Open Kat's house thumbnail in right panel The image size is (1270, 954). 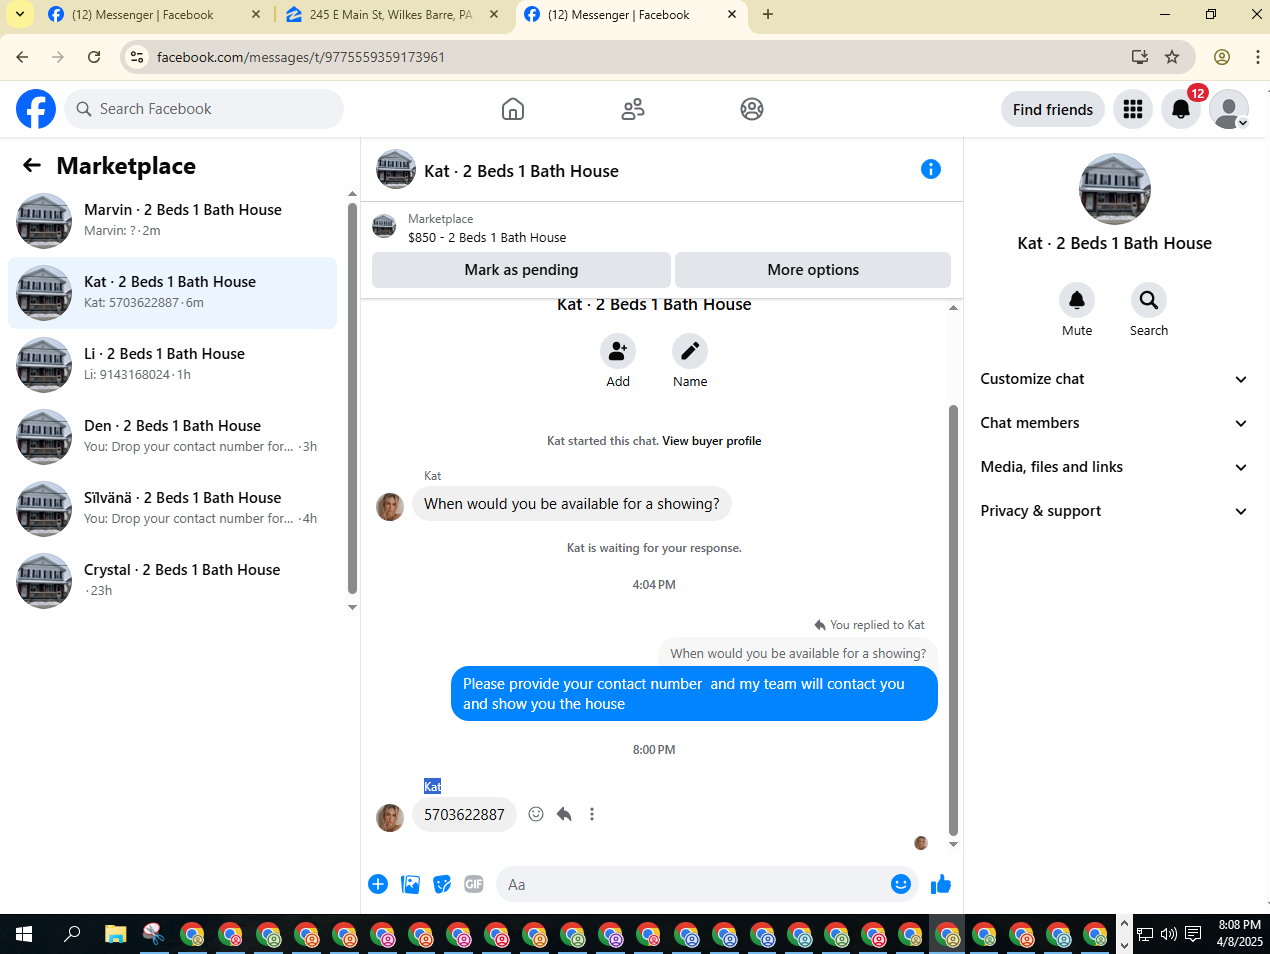(x=1115, y=189)
